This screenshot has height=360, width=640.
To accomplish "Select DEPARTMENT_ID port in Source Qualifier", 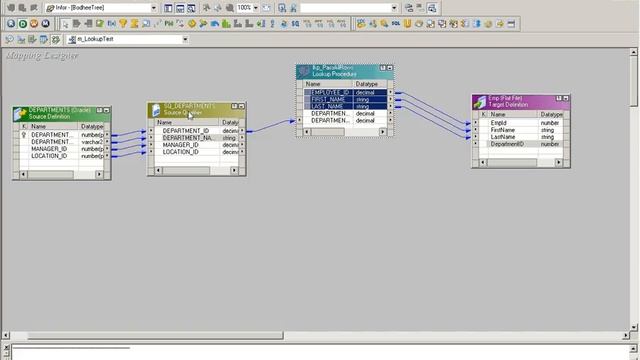I will pyautogui.click(x=186, y=131).
